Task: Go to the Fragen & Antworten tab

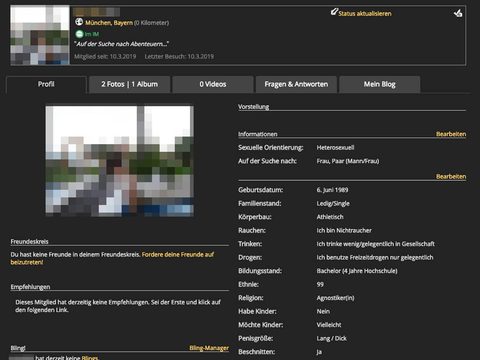Action: click(296, 84)
